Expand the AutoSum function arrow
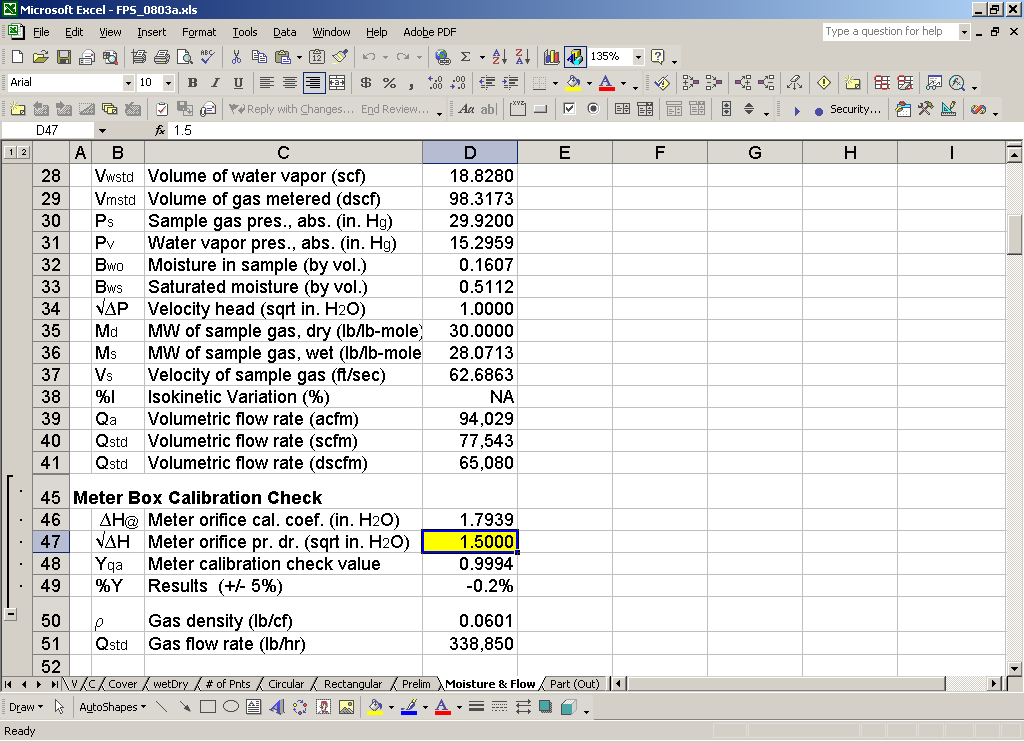The image size is (1024, 743). pyautogui.click(x=482, y=57)
